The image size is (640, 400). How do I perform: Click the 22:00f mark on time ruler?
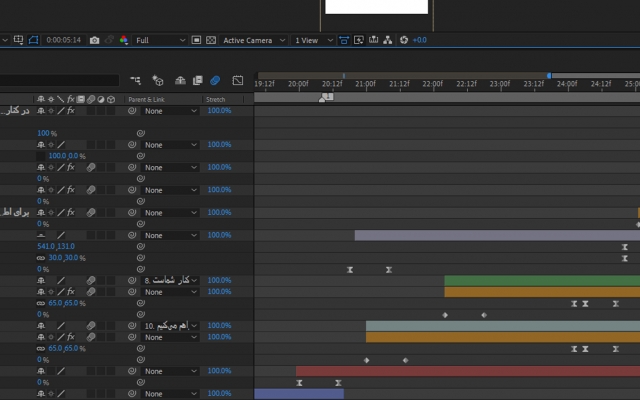pyautogui.click(x=433, y=84)
